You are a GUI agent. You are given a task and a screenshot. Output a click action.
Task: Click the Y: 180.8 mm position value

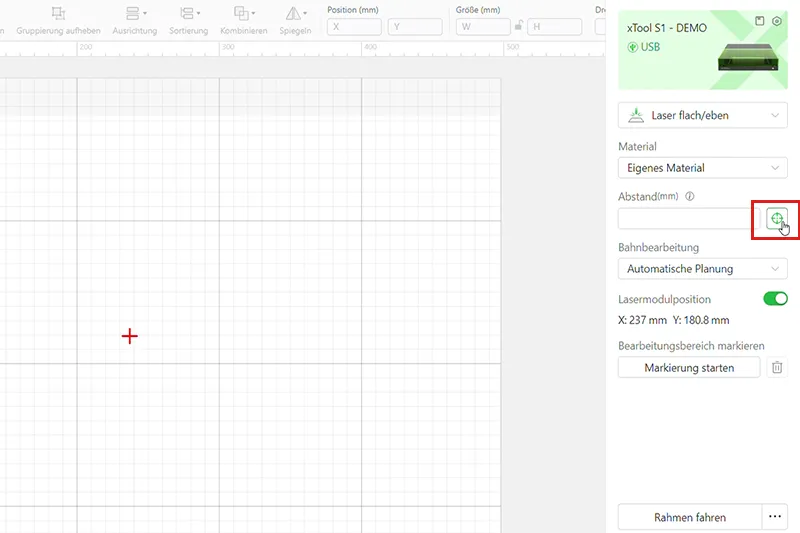click(x=701, y=320)
